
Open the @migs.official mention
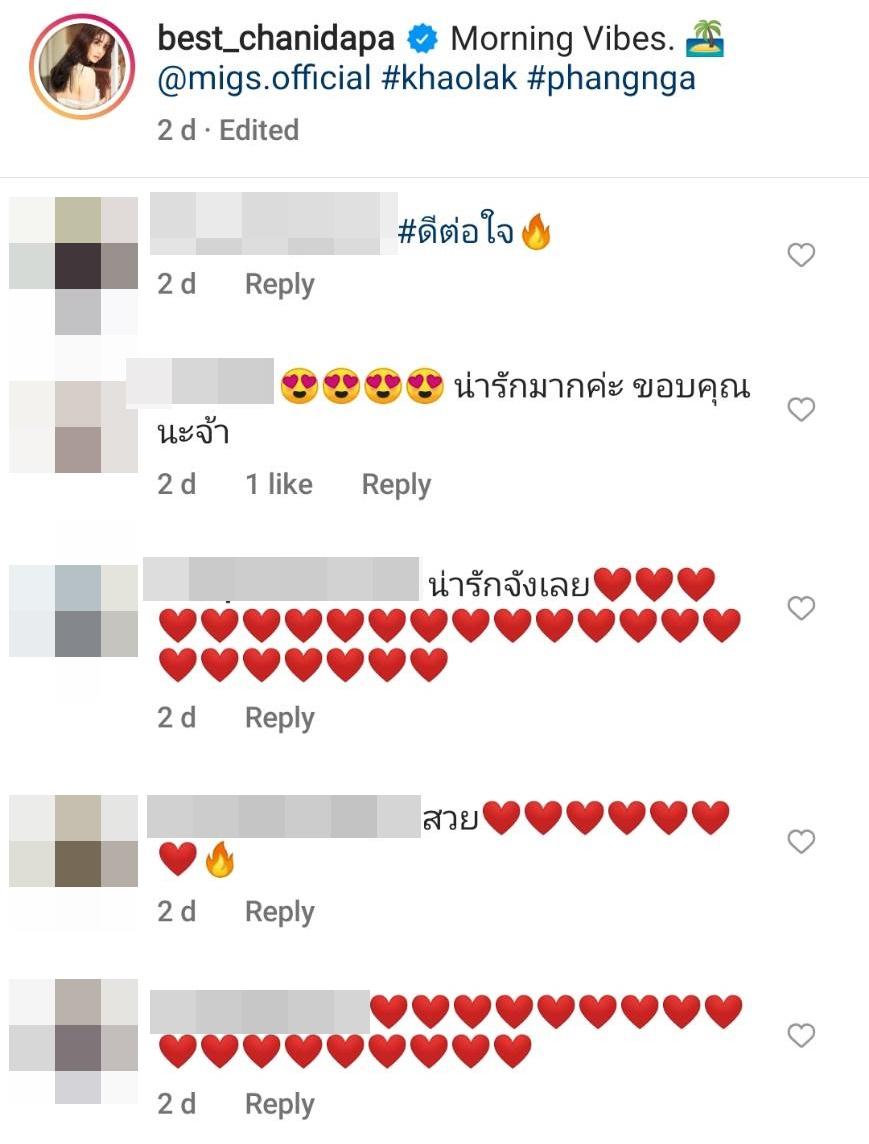(264, 78)
